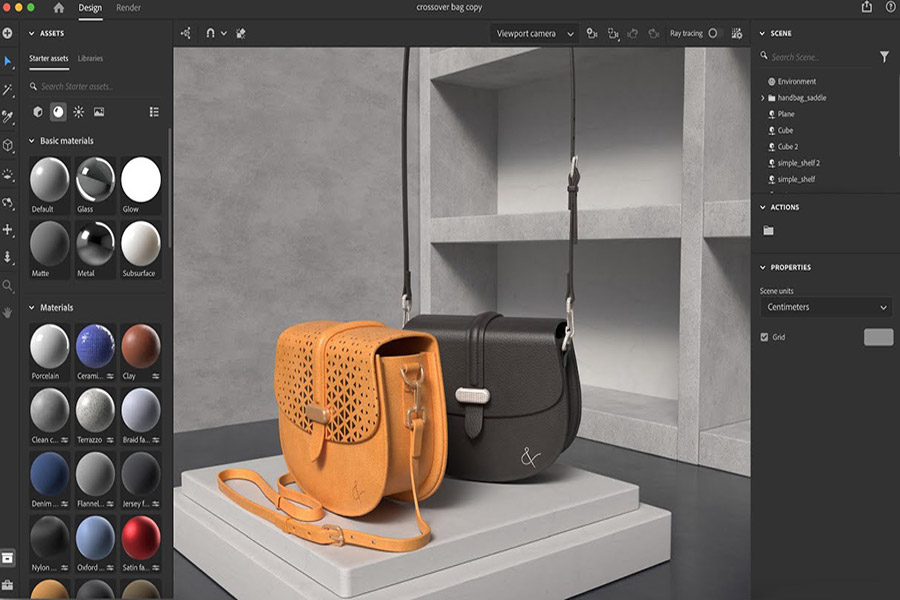Apply the Glass material

(x=95, y=185)
